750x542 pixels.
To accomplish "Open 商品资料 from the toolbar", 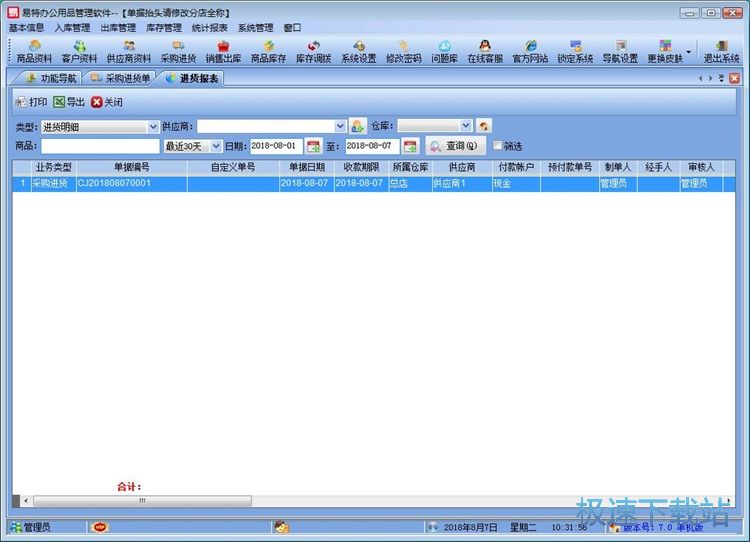I will point(34,52).
